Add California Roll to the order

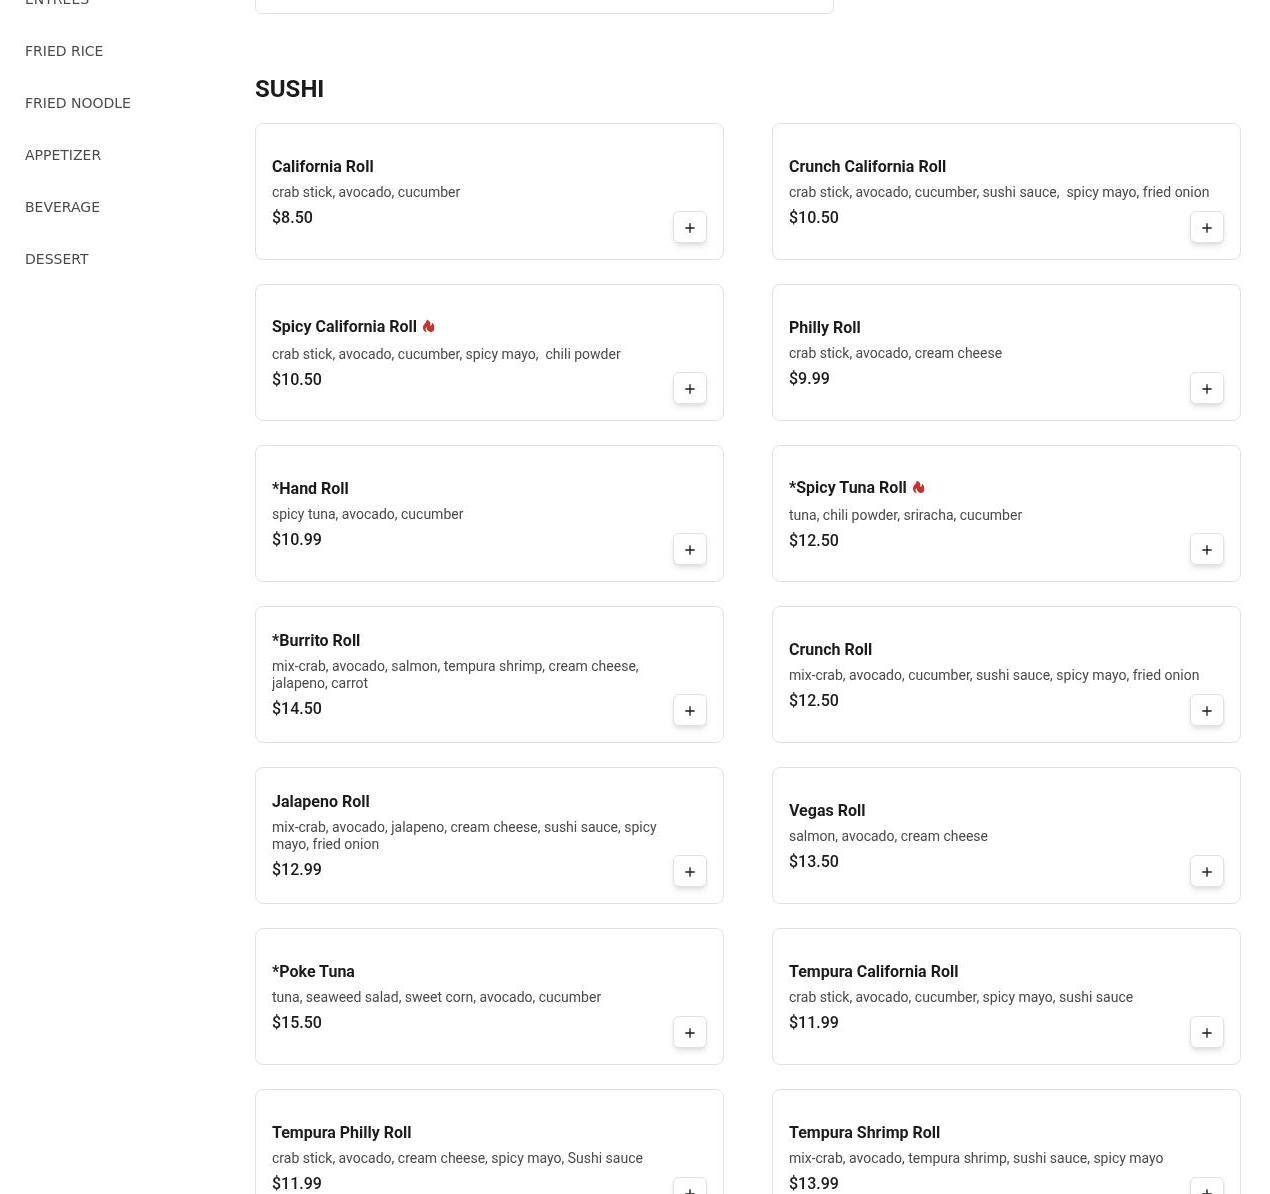(689, 228)
